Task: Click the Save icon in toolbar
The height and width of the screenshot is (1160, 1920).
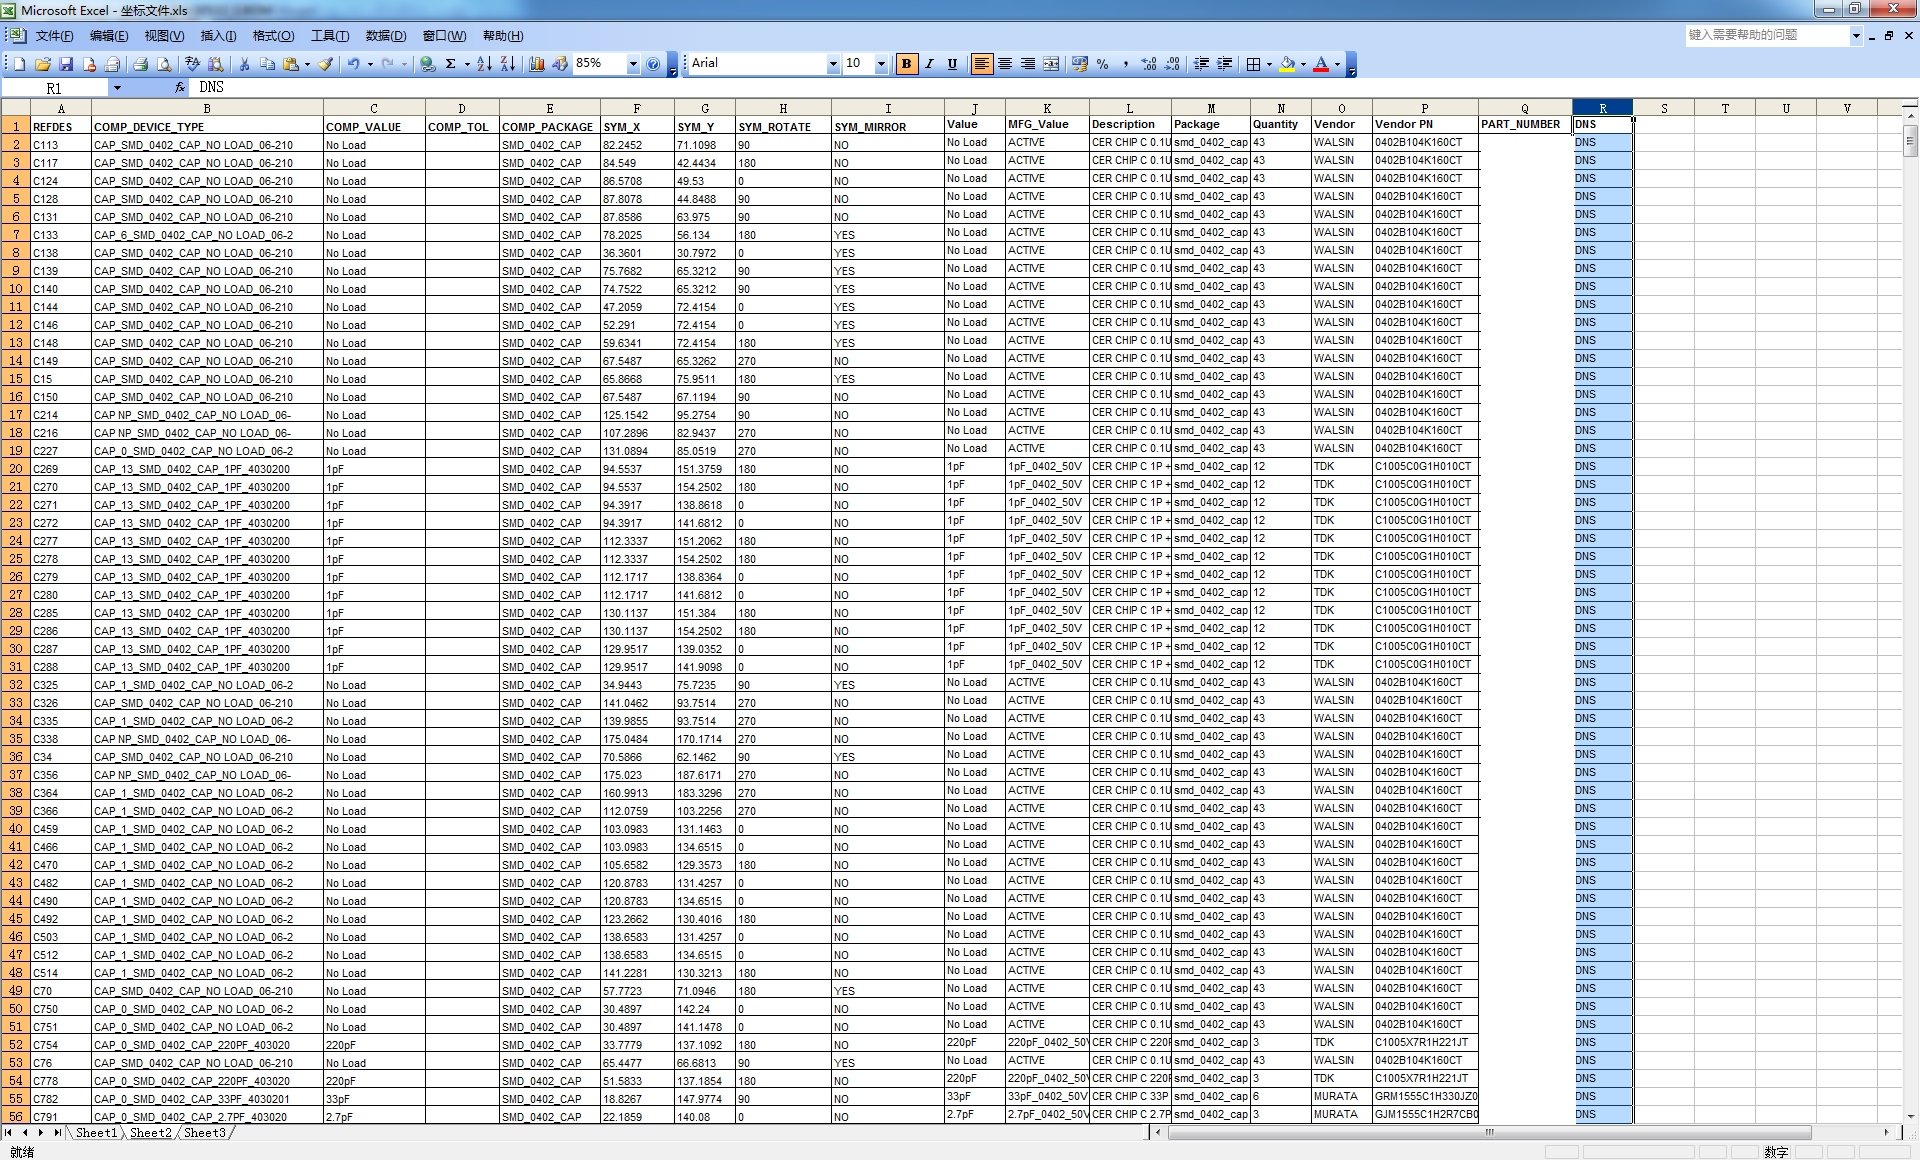Action: [66, 64]
